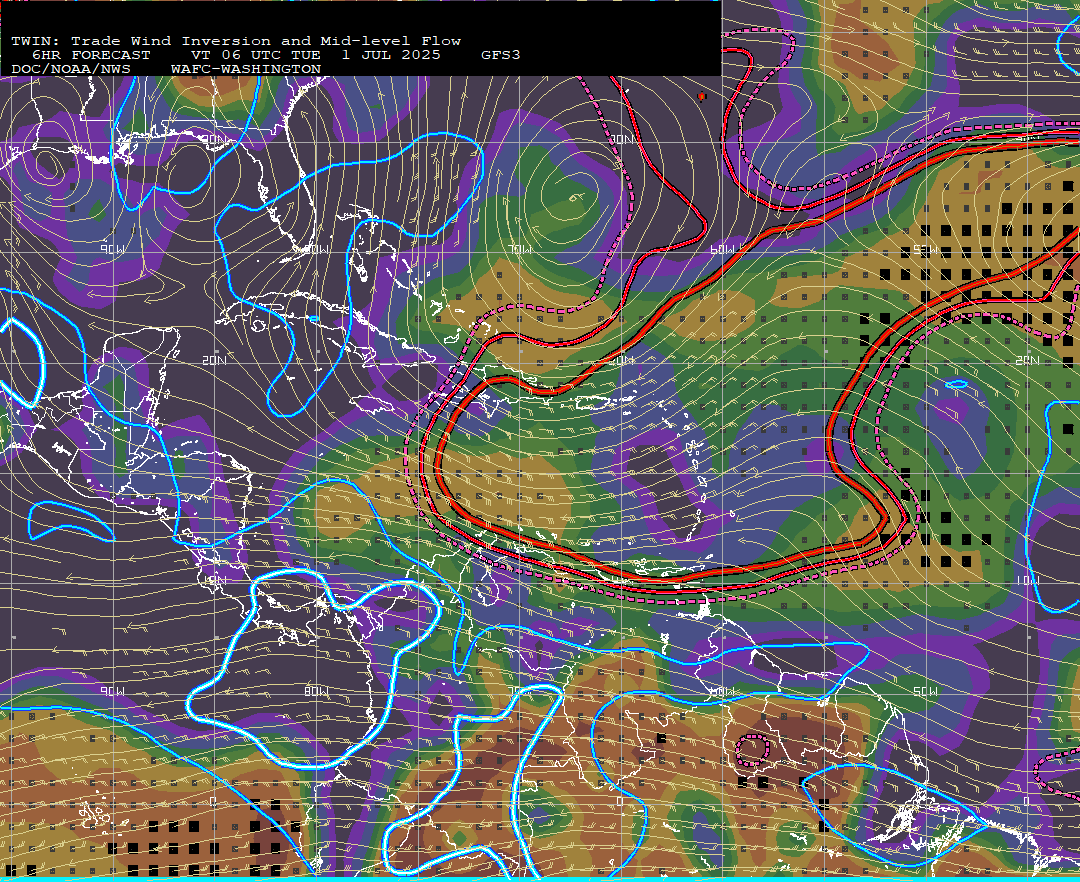Click the '10N' label at the far right
1080x882 pixels.
[x=1027, y=581]
